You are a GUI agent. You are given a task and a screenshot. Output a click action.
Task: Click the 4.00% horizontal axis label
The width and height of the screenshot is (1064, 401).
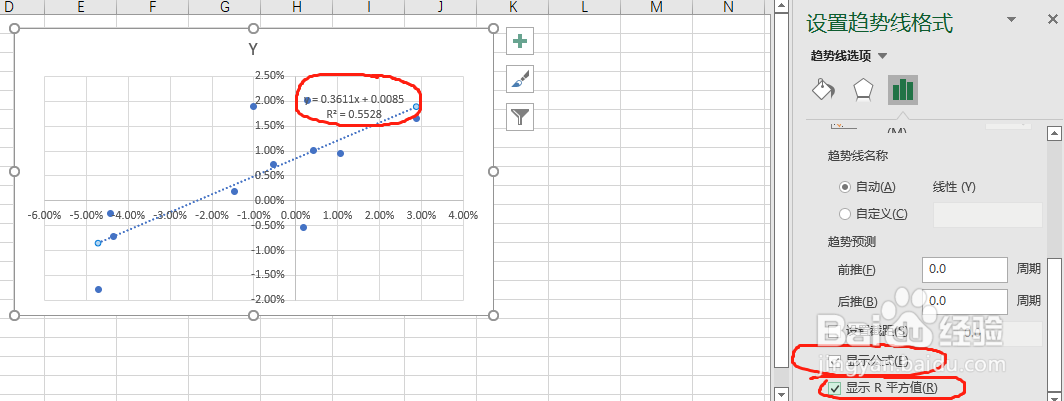coord(463,215)
